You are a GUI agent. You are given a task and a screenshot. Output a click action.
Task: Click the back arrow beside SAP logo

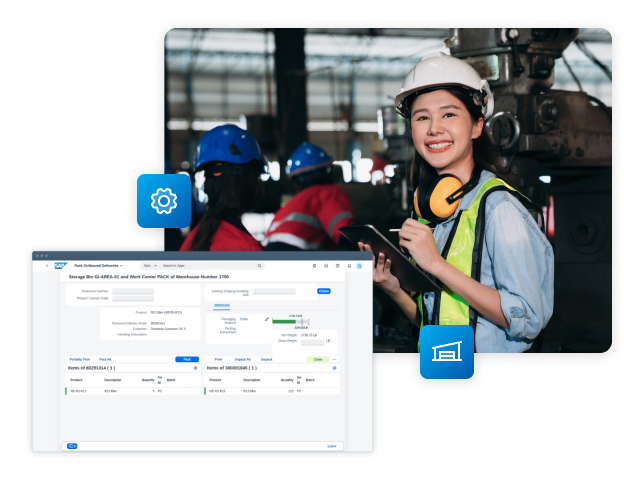click(46, 266)
